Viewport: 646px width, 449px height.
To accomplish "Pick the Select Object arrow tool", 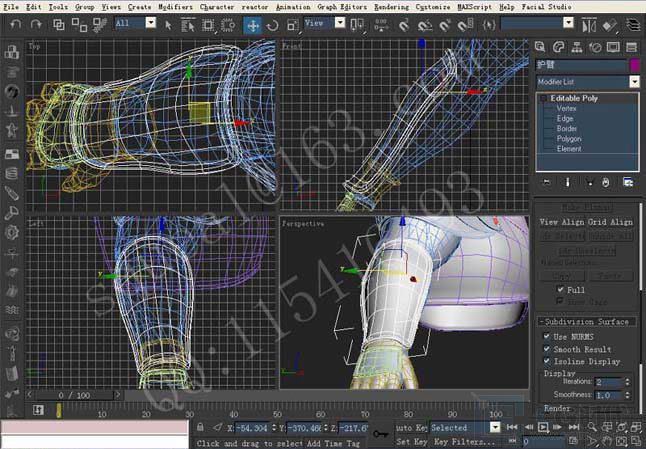I will (x=168, y=25).
